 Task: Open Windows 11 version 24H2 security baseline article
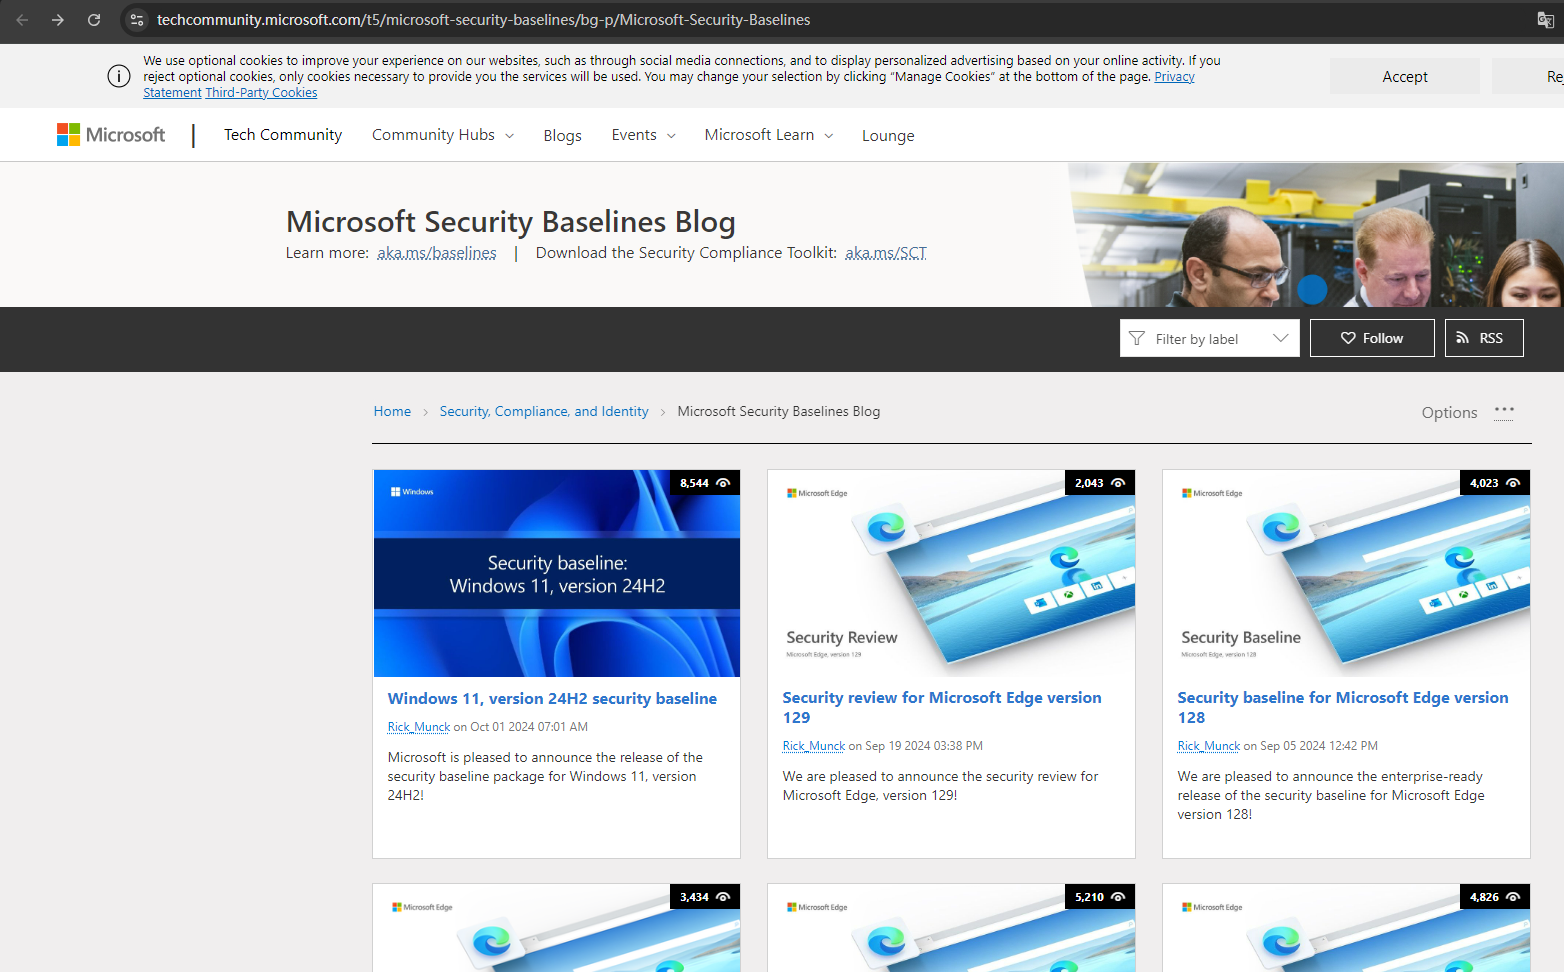tap(552, 699)
